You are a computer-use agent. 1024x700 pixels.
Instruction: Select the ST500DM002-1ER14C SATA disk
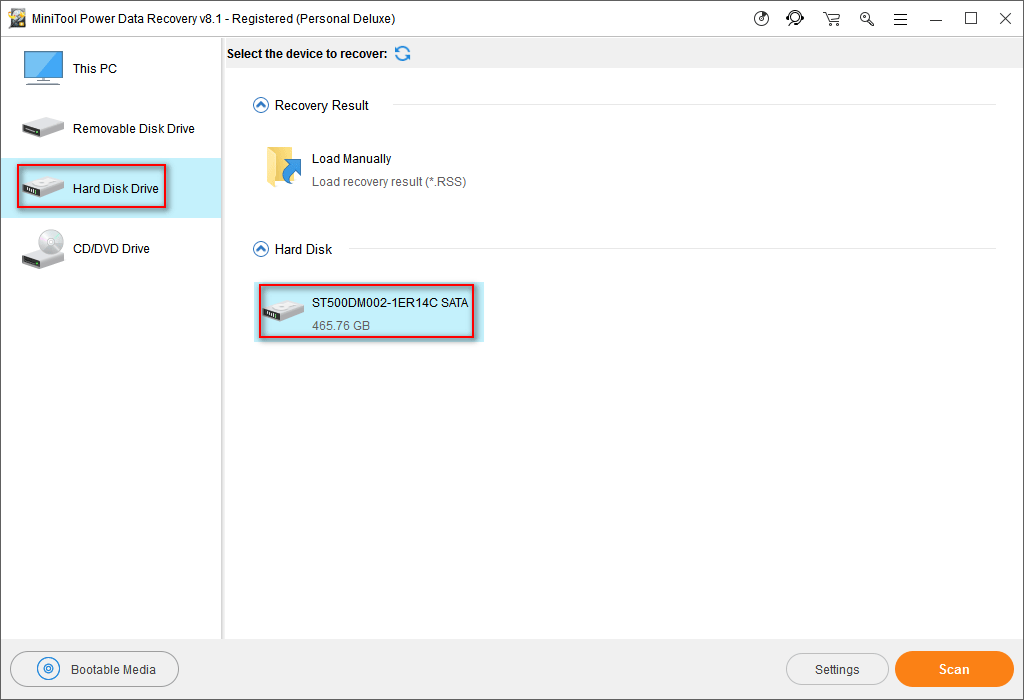click(x=368, y=311)
